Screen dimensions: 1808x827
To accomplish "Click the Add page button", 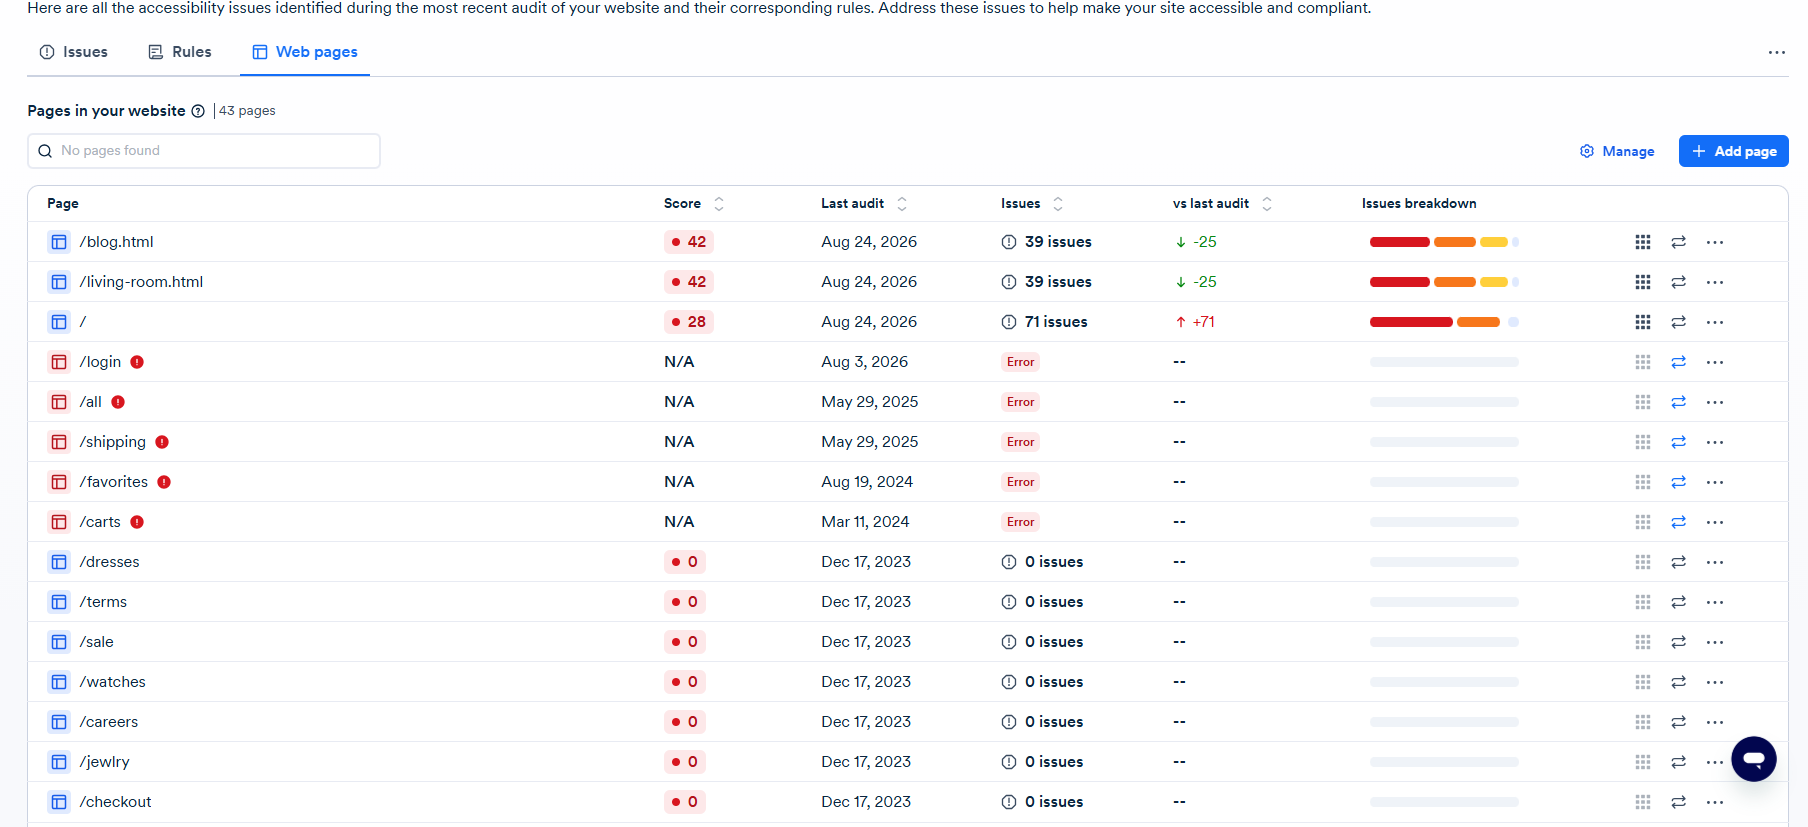I will click(1733, 151).
